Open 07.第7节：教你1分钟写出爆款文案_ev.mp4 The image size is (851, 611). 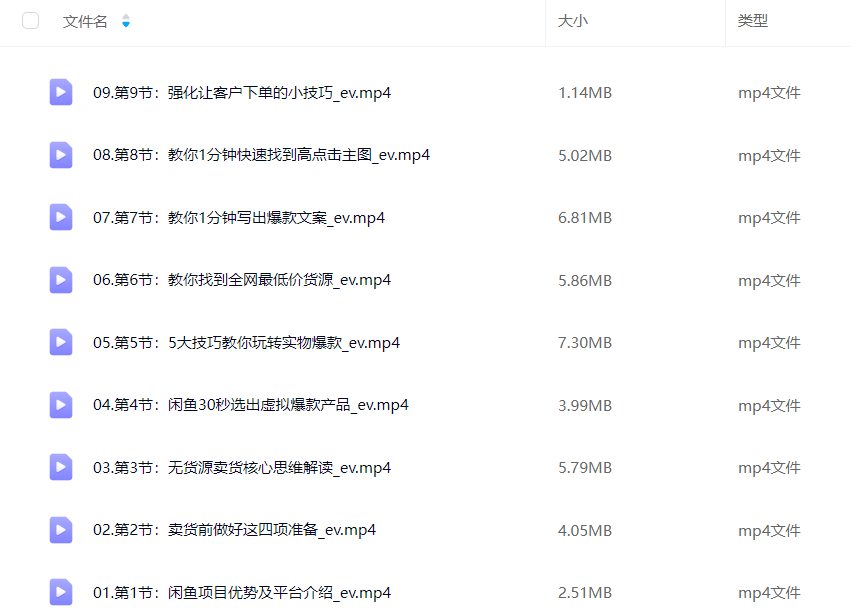[x=239, y=218]
